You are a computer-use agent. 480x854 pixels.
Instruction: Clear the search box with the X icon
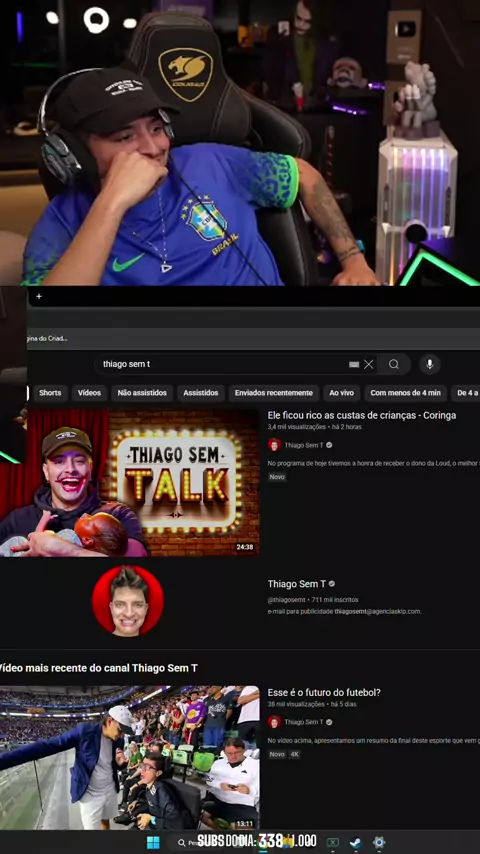(x=369, y=364)
